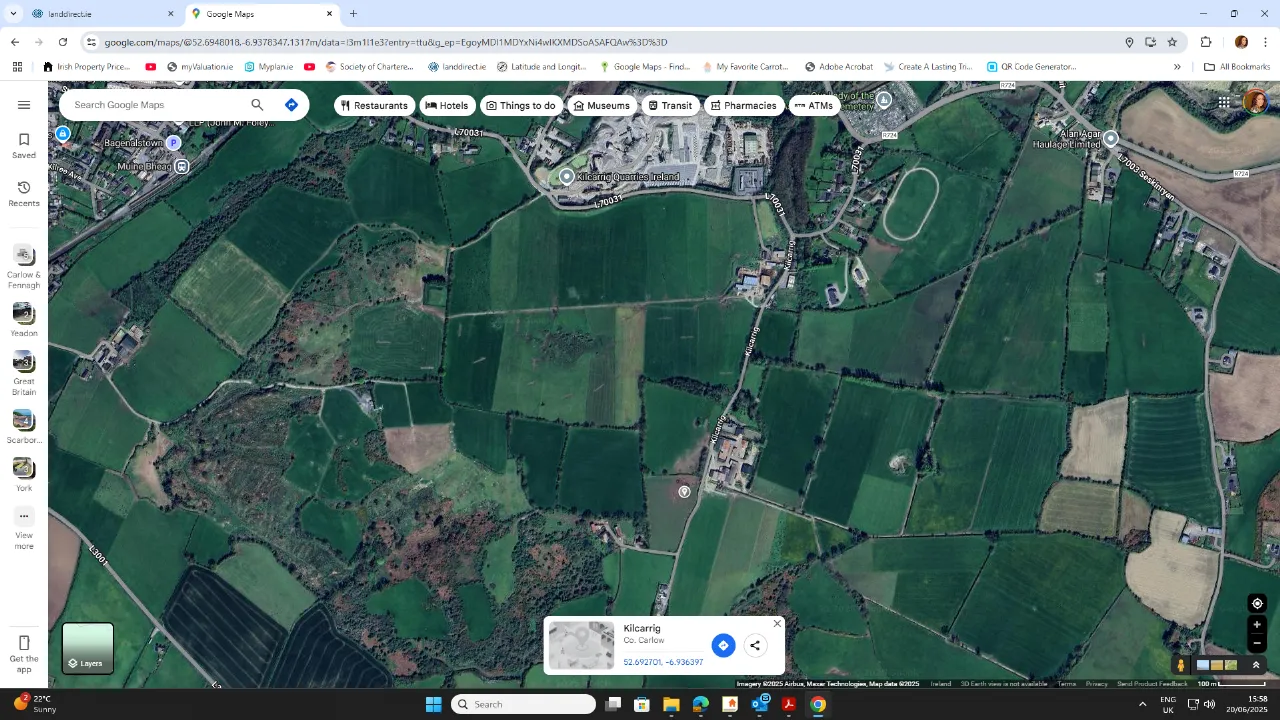Open the Layers panel icon
Screen dimensions: 1280x720
(x=87, y=647)
